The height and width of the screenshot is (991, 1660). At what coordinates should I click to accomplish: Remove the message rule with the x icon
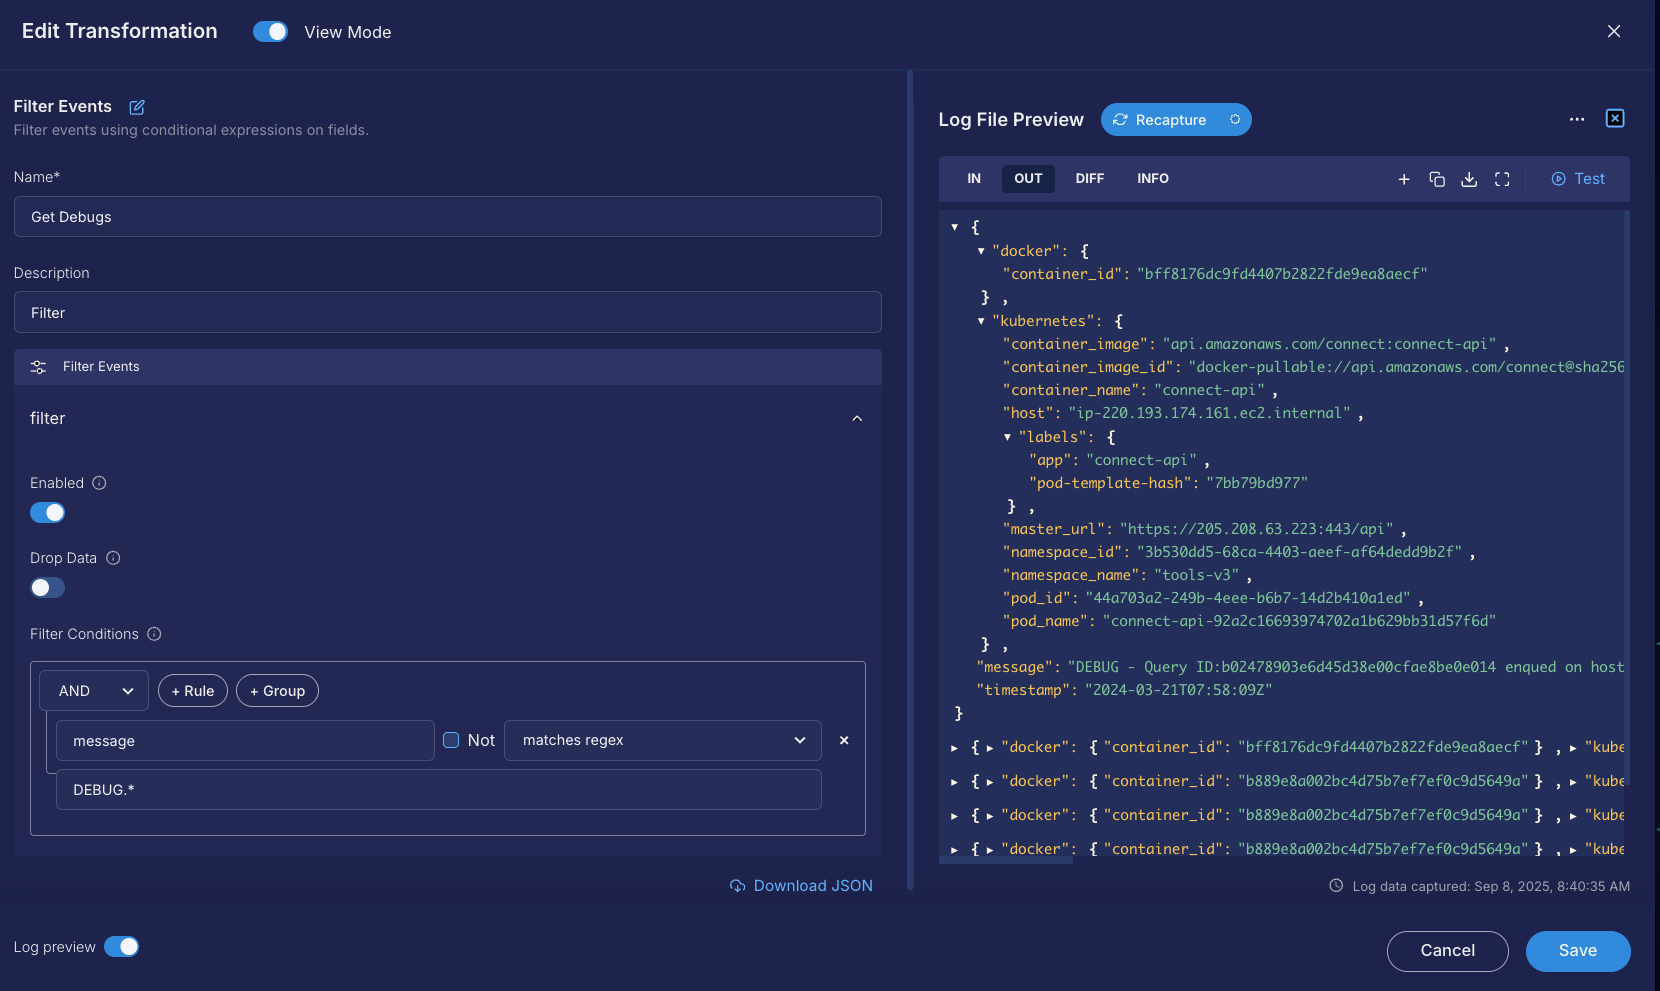coord(844,740)
